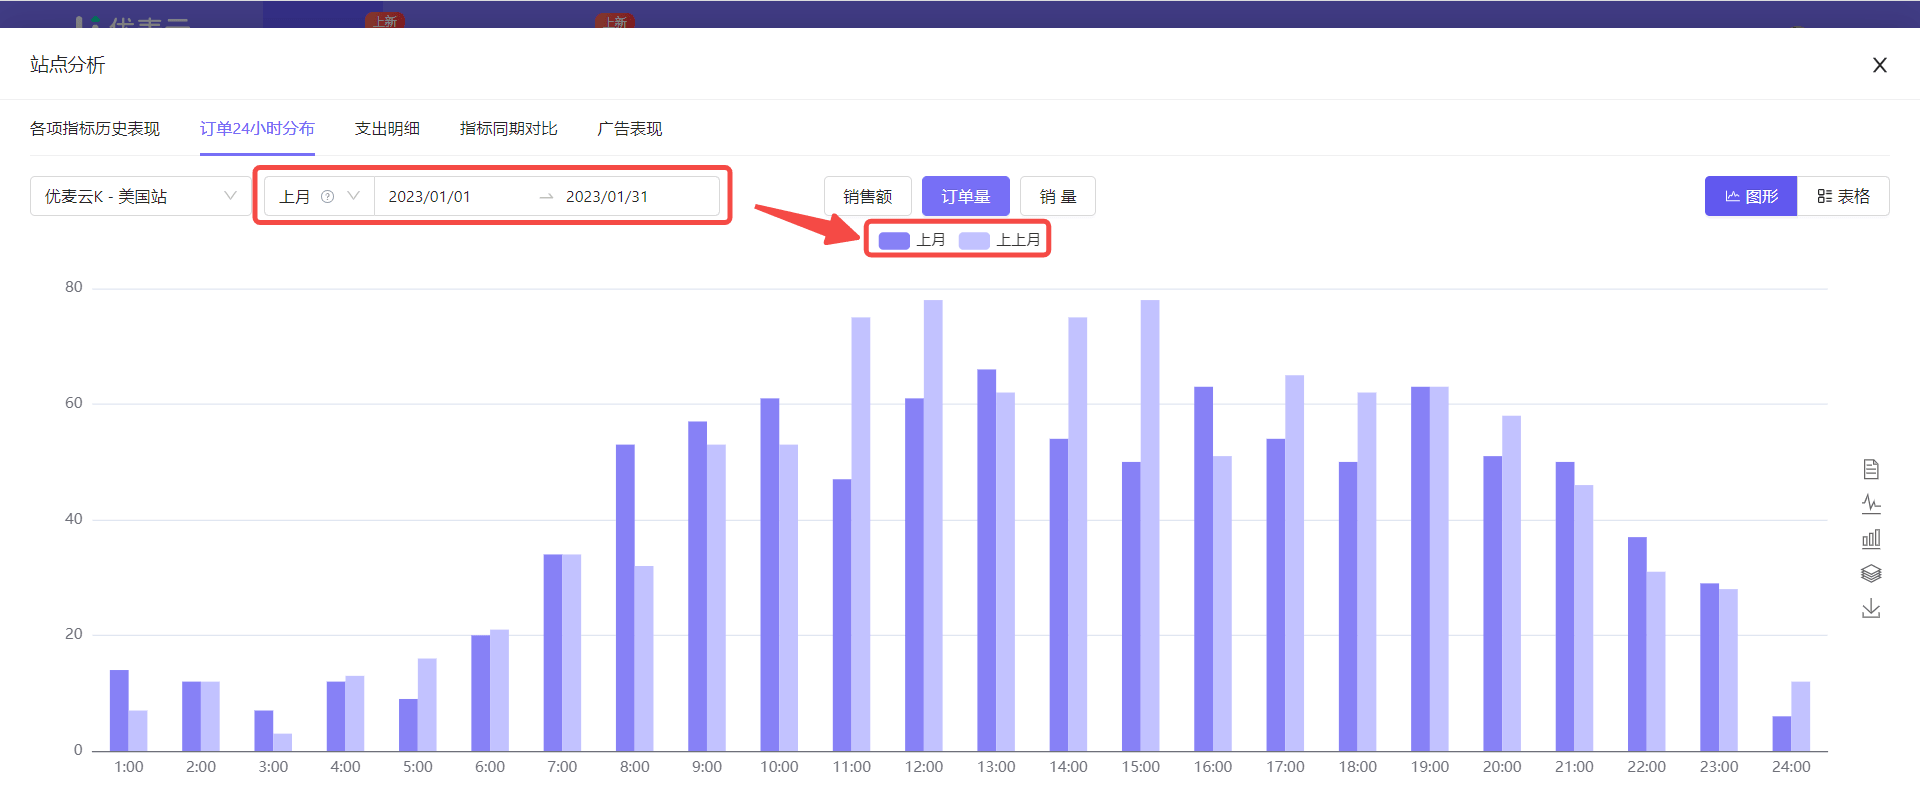Expand the 上月 period dropdown
This screenshot has height=791, width=1920.
coord(319,196)
